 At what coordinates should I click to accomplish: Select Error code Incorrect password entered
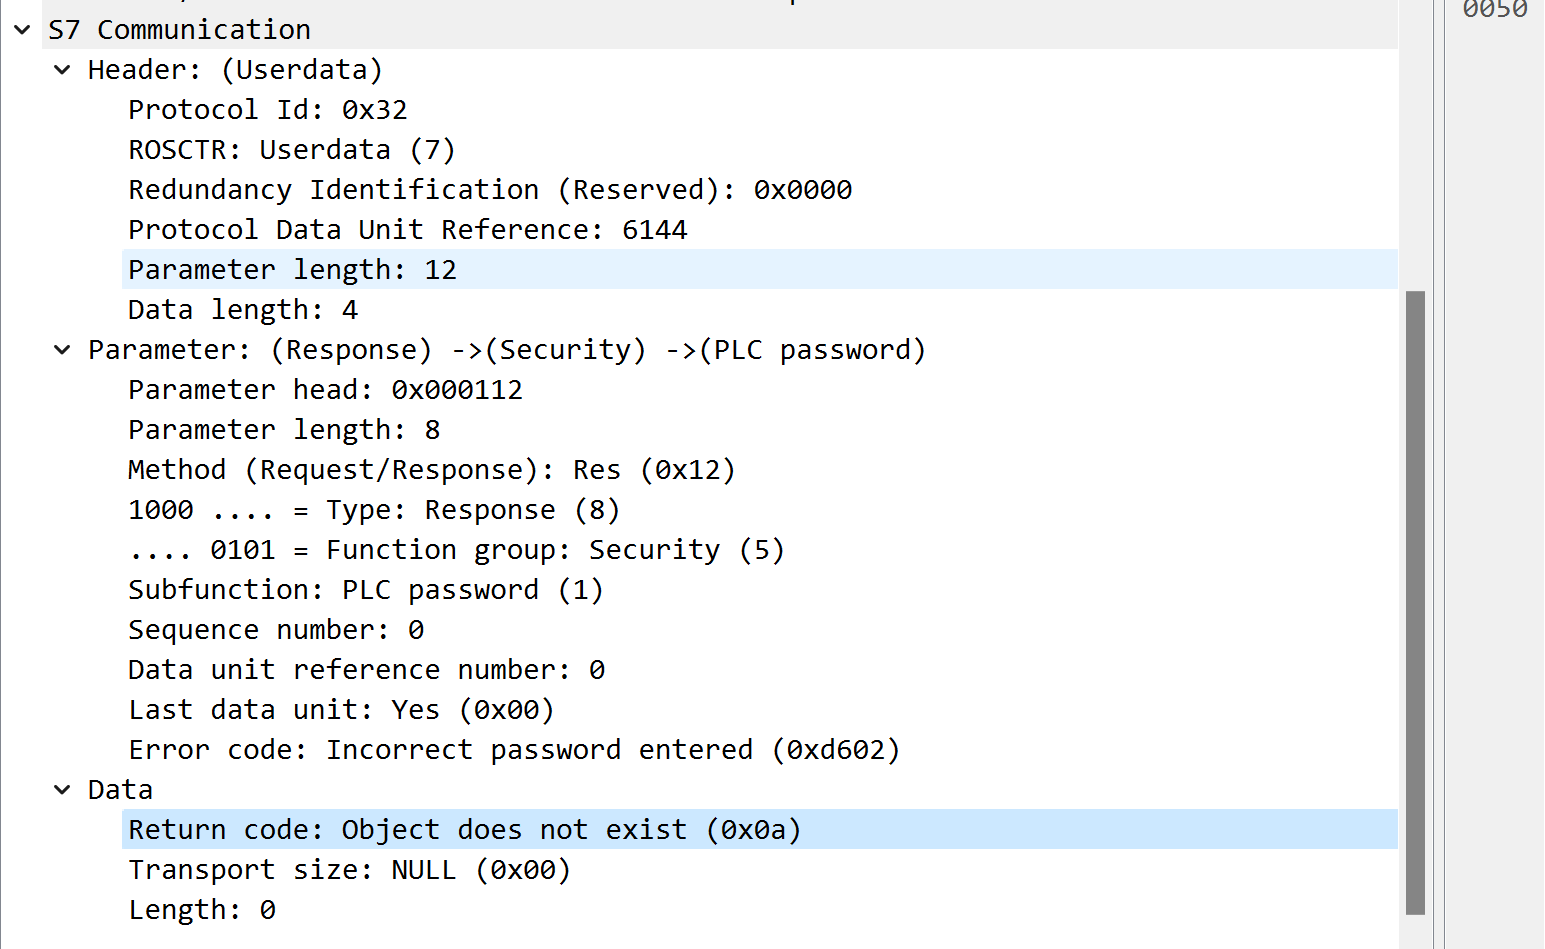513,750
